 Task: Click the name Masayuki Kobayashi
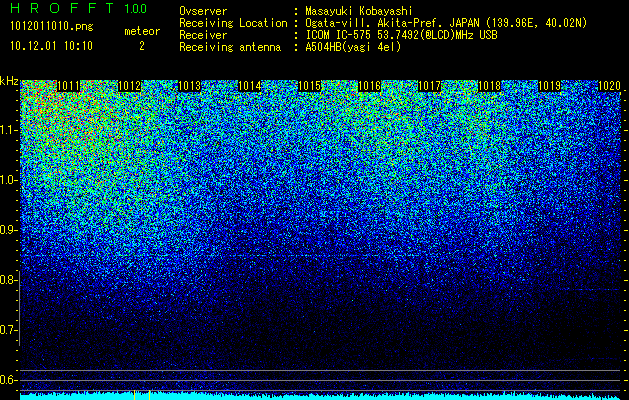point(359,12)
